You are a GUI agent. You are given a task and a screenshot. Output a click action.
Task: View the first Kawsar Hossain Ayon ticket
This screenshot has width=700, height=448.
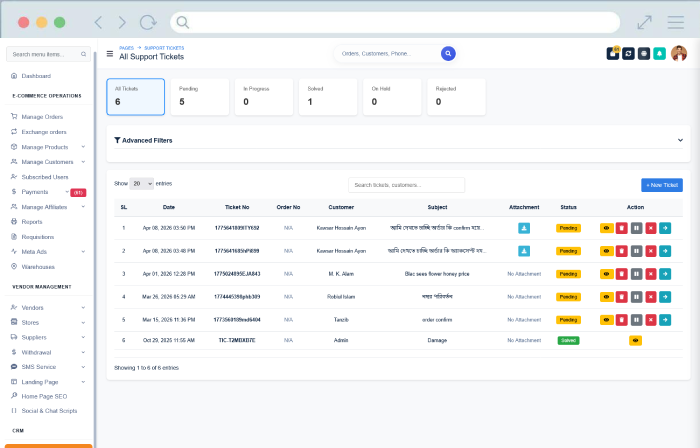click(606, 228)
